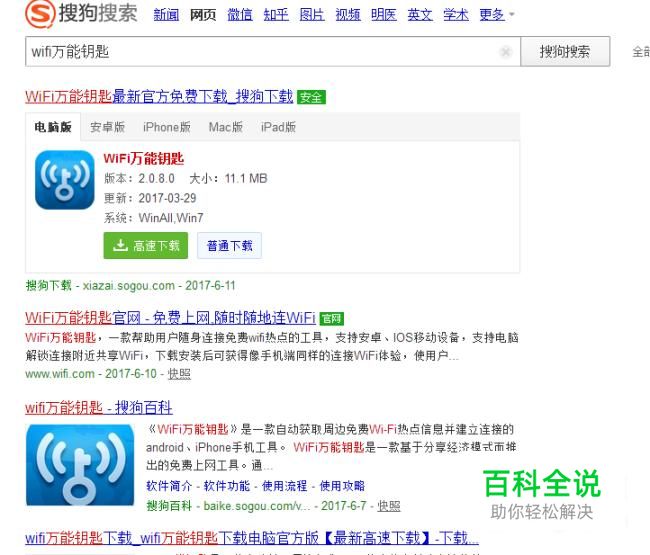The height and width of the screenshot is (555, 650).
Task: Open 使用流程 baike section link
Action: point(284,486)
